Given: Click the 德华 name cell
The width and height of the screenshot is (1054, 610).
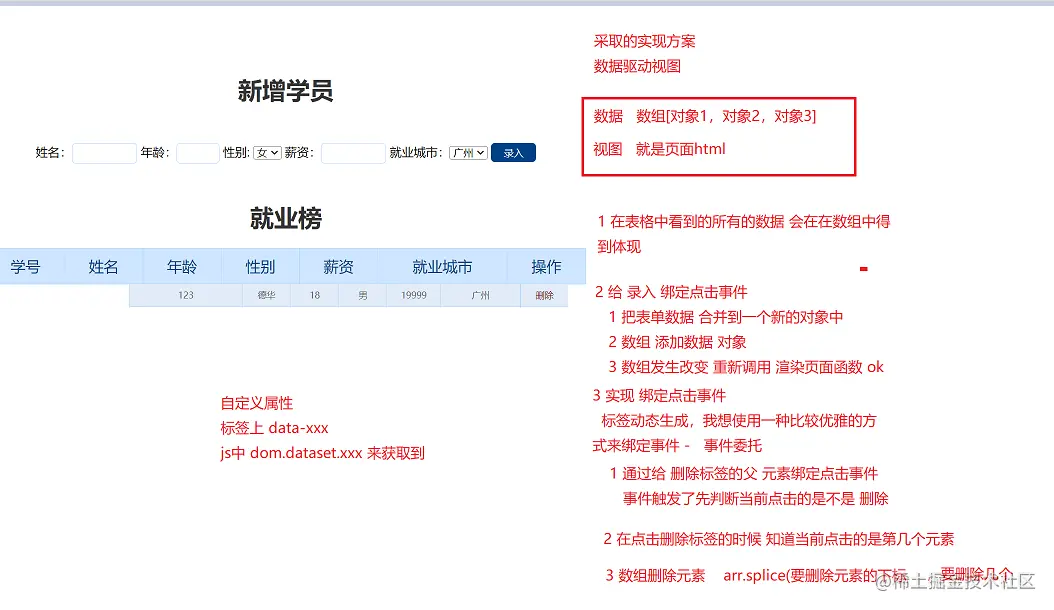Looking at the screenshot, I should point(266,295).
